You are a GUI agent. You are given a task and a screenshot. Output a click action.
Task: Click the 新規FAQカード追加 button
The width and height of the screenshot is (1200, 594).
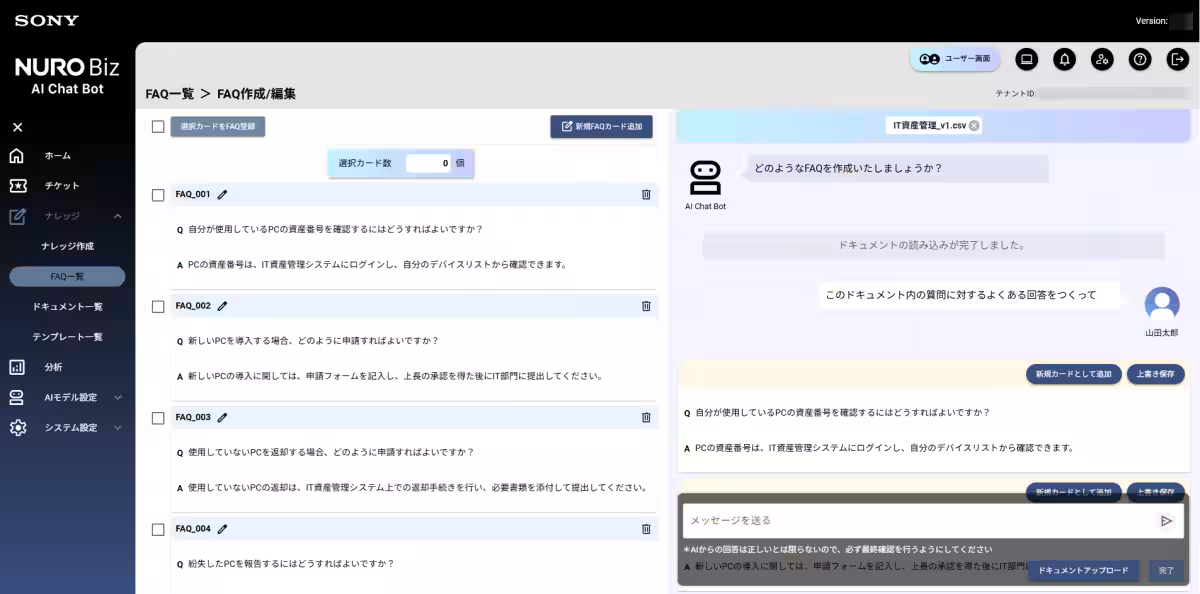click(x=601, y=126)
